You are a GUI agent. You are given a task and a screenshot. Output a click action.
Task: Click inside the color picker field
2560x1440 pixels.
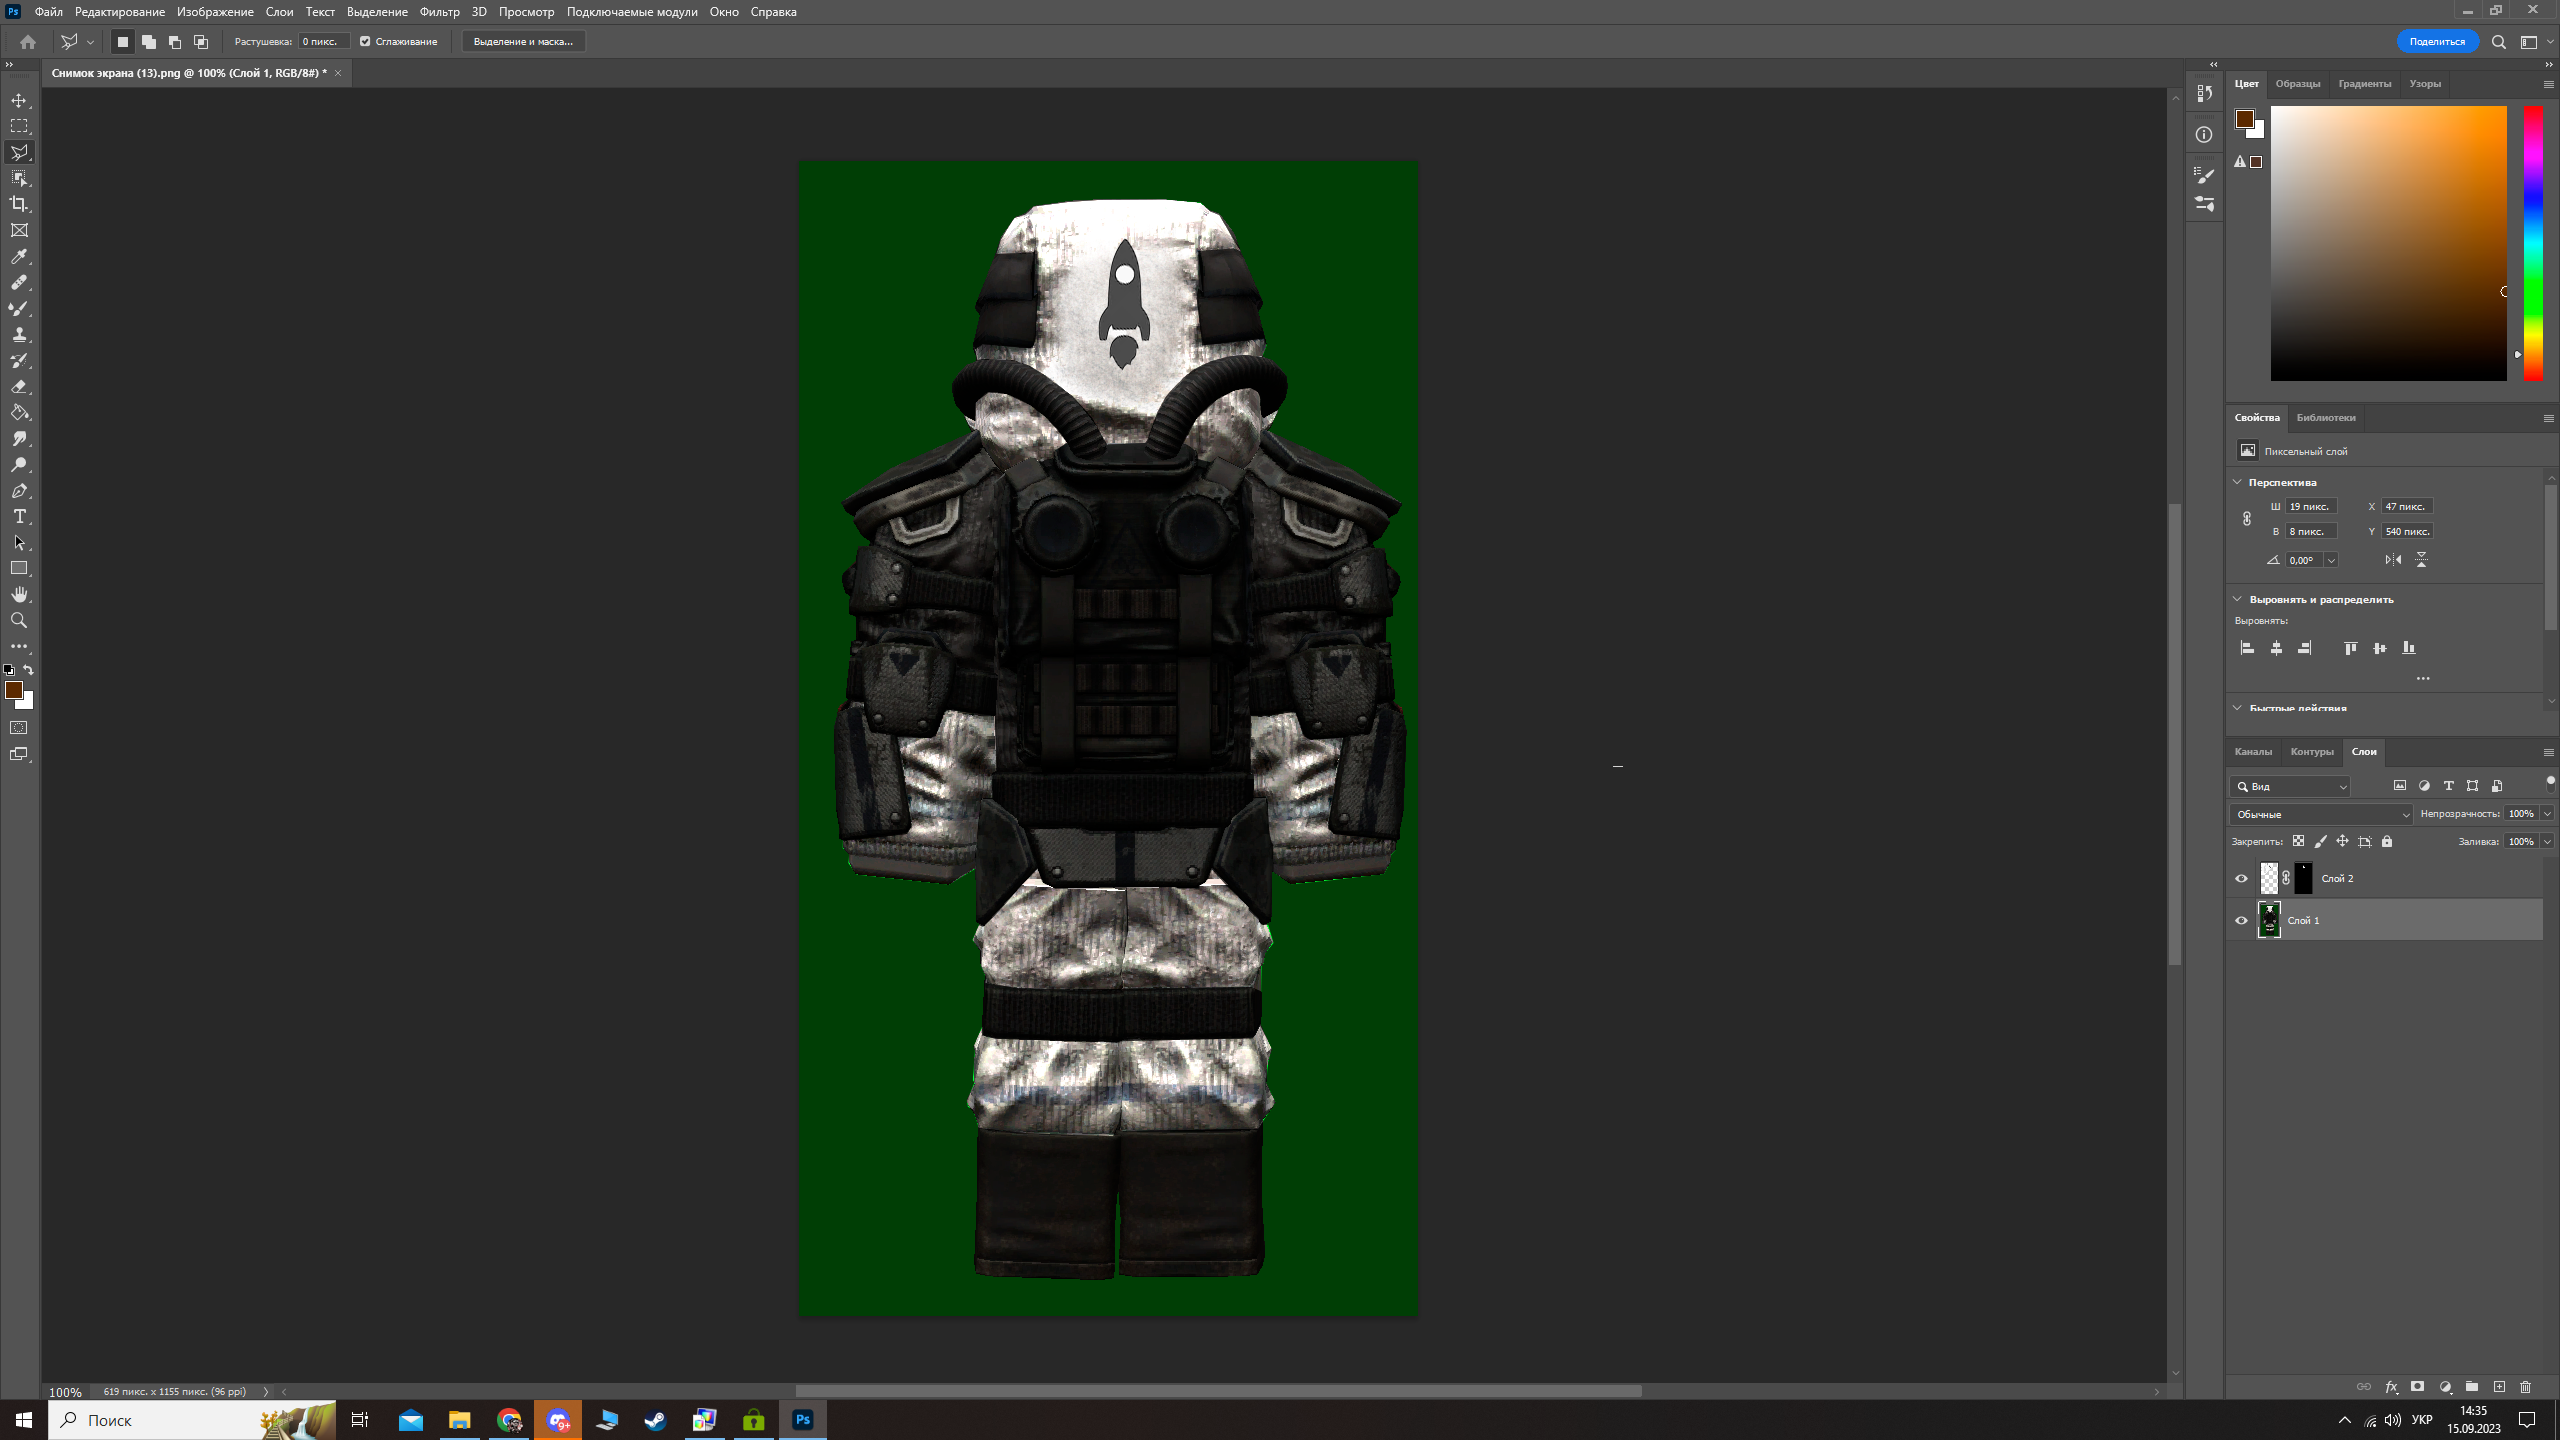click(x=2388, y=243)
